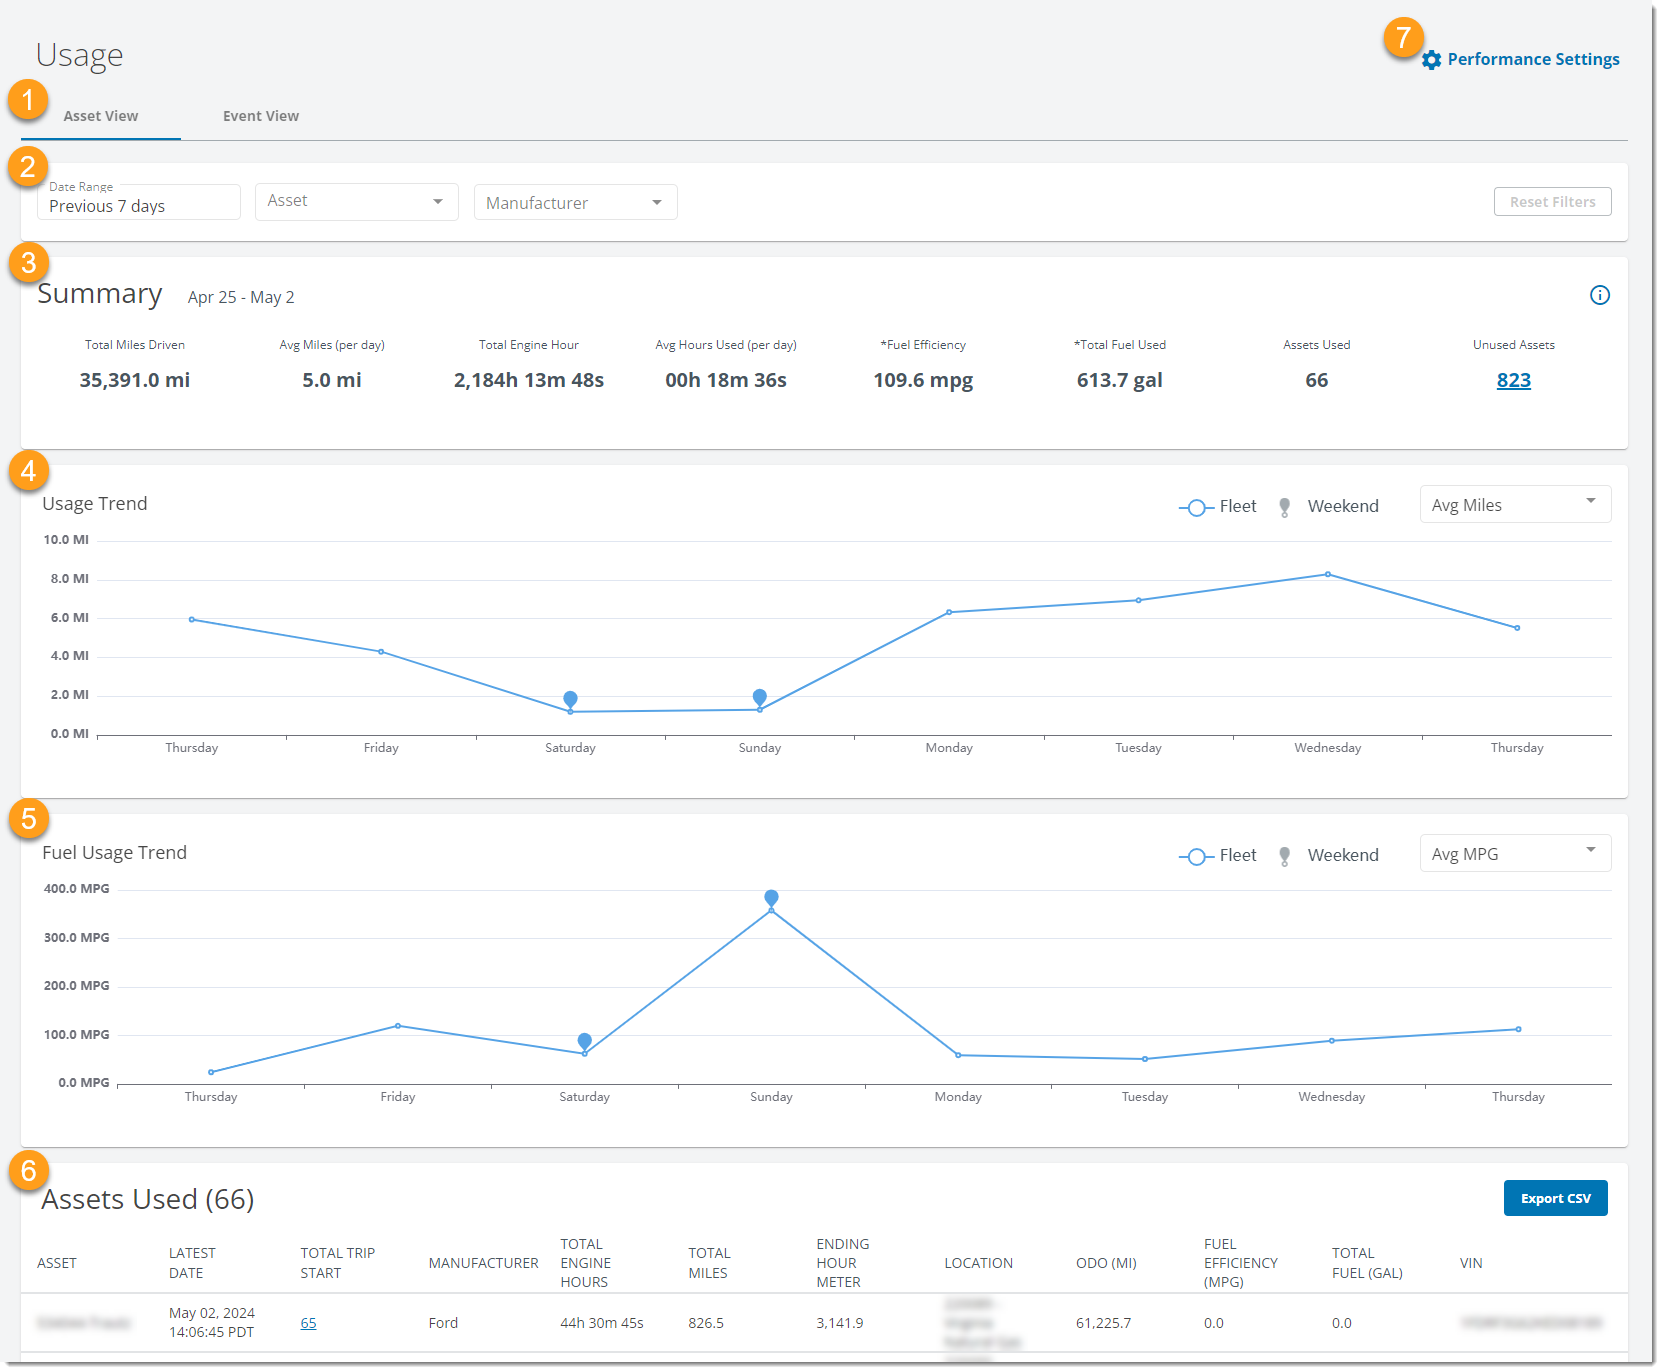
Task: Open the 823 Unused Assets link
Action: tap(1514, 380)
